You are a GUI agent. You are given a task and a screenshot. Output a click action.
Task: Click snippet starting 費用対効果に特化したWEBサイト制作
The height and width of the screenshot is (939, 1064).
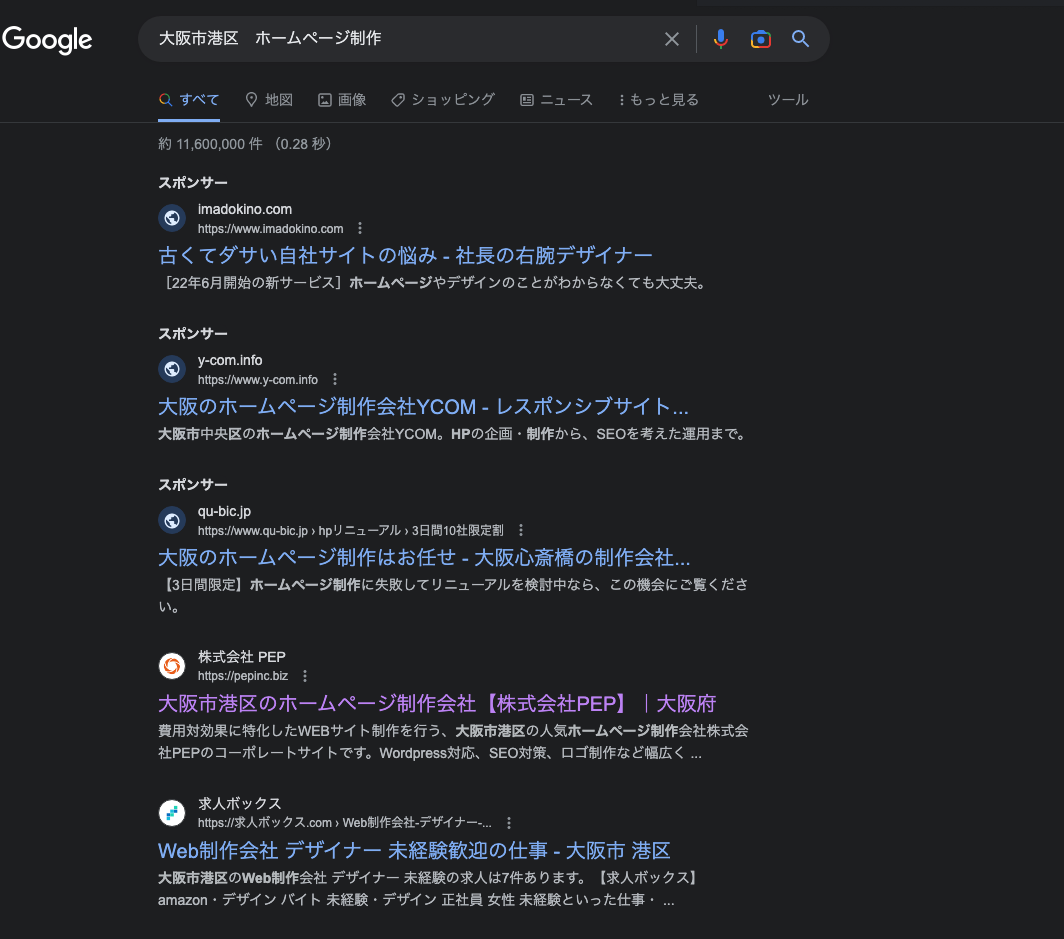pyautogui.click(x=453, y=742)
